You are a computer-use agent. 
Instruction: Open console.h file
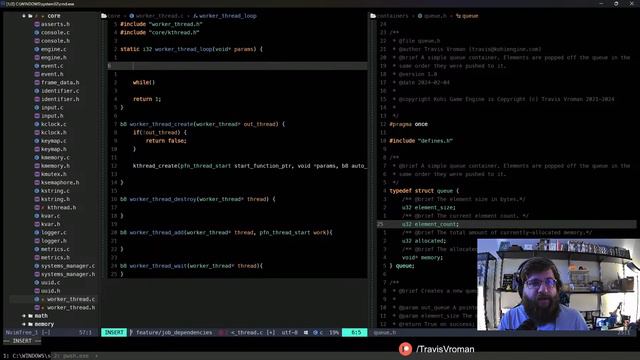(x=55, y=41)
